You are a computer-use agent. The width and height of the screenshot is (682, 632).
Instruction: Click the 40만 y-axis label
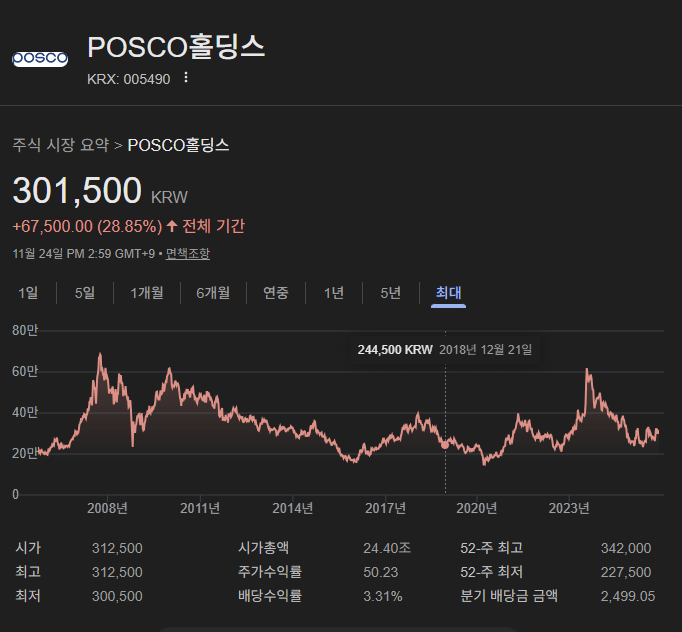pyautogui.click(x=25, y=412)
